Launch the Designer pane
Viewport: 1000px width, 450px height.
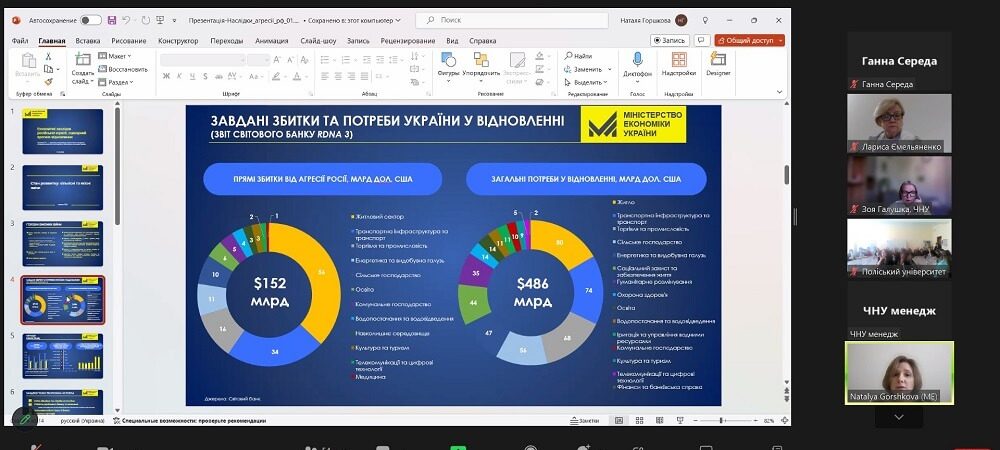point(718,65)
